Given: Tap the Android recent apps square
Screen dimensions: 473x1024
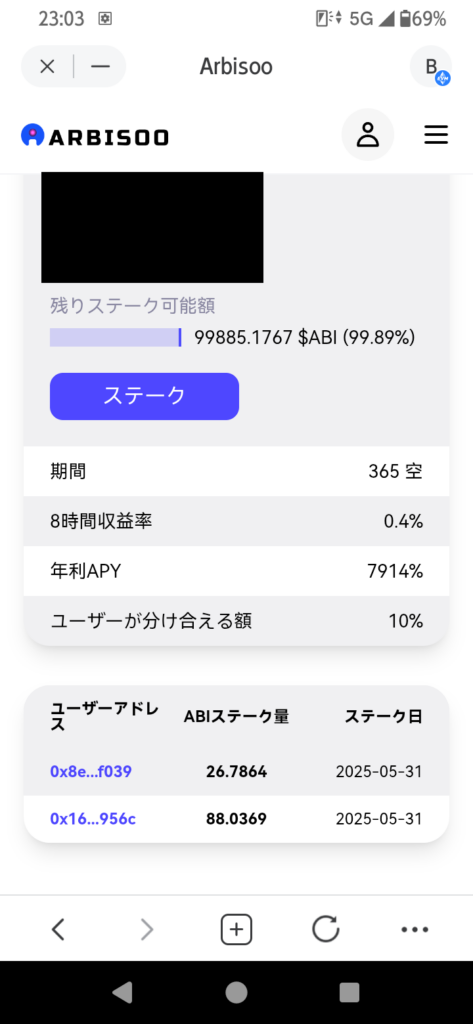Looking at the screenshot, I should click(x=350, y=992).
